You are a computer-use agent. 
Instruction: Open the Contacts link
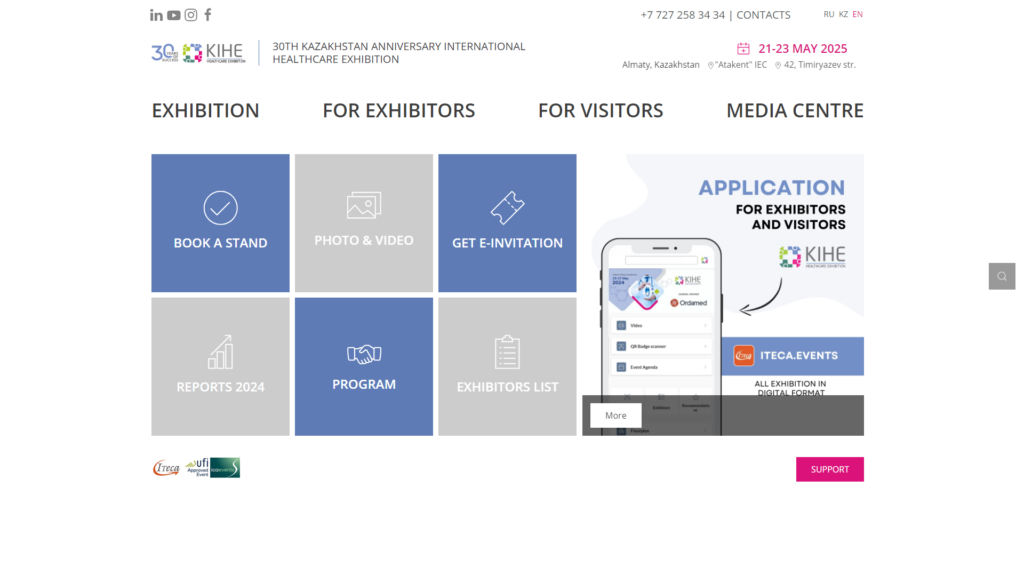click(x=763, y=15)
